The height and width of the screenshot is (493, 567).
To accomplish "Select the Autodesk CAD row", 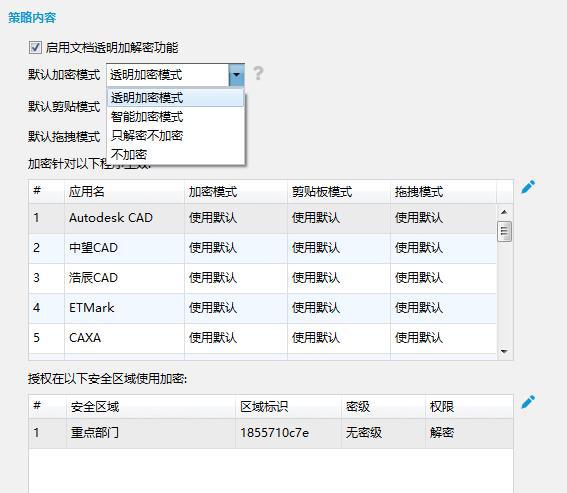I will (263, 218).
